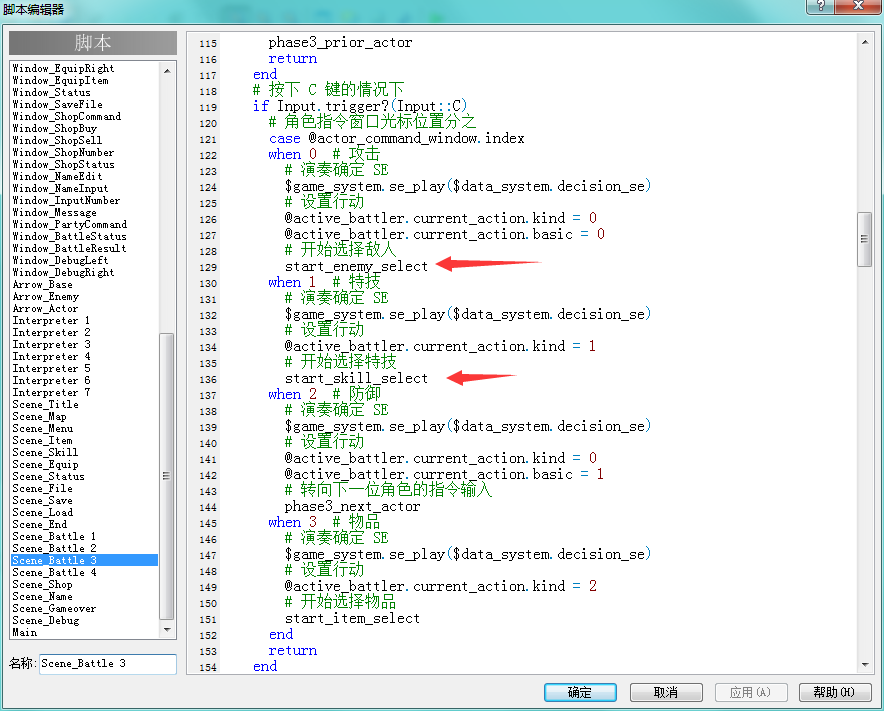The height and width of the screenshot is (711, 884).
Task: Click the phase3_next_actor code line
Action: point(352,507)
